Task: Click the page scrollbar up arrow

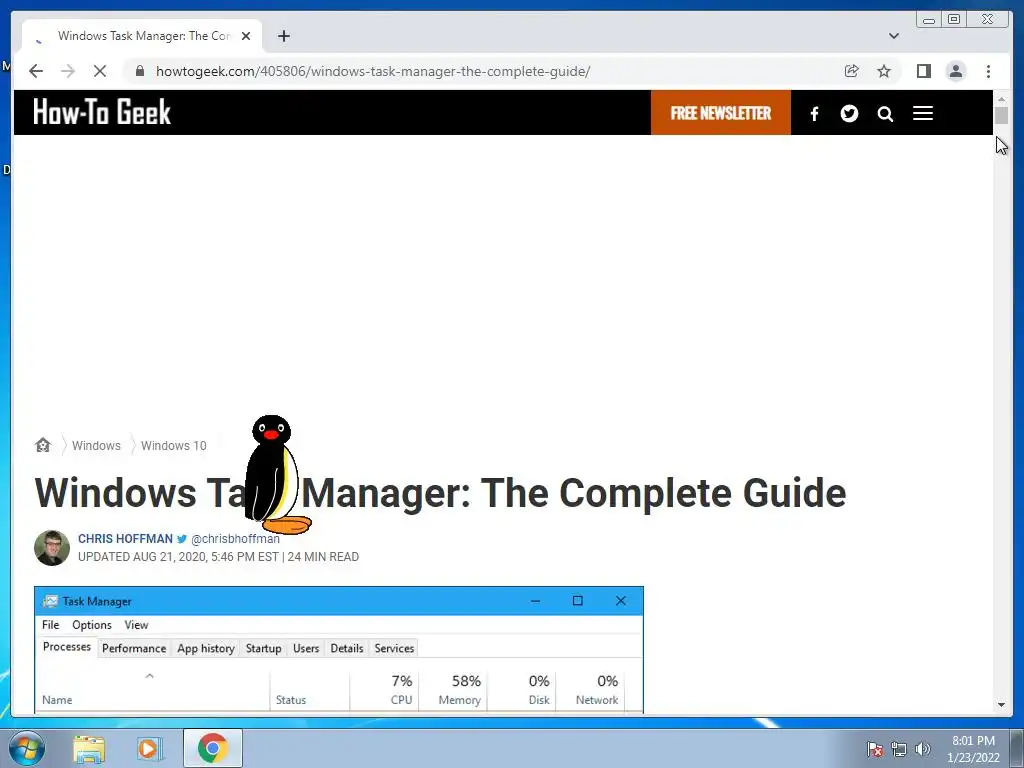Action: (1001, 99)
